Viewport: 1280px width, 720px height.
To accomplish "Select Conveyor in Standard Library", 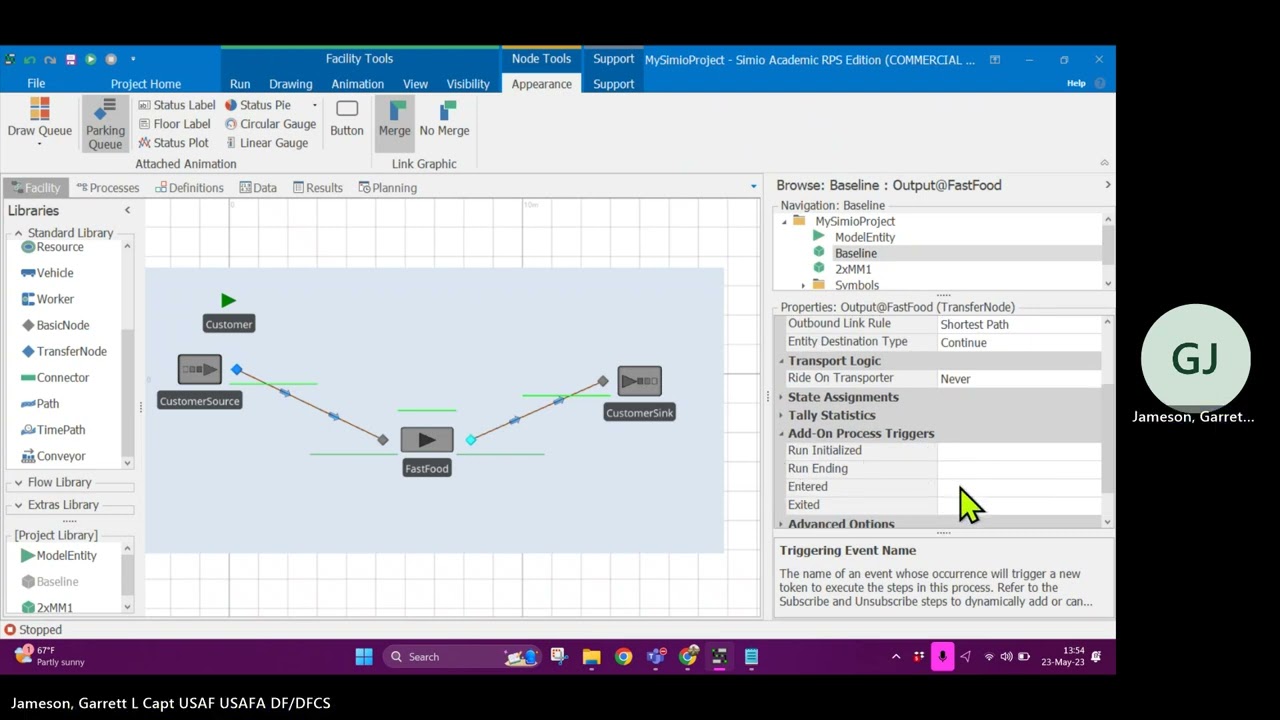I will [x=52, y=456].
